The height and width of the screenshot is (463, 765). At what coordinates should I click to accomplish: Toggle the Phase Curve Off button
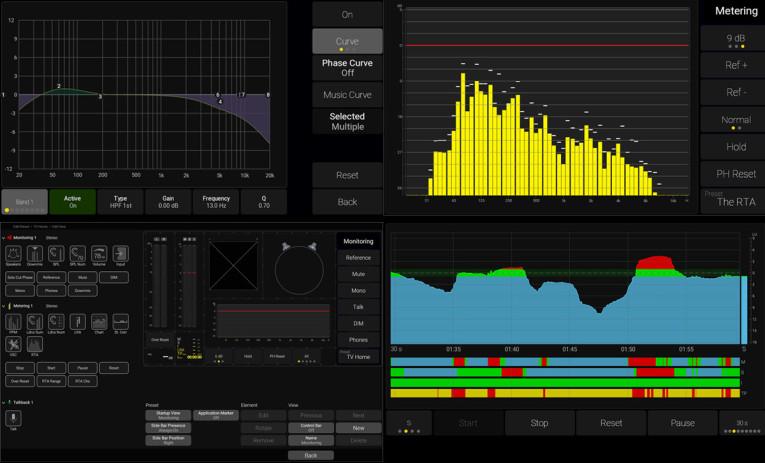[347, 67]
